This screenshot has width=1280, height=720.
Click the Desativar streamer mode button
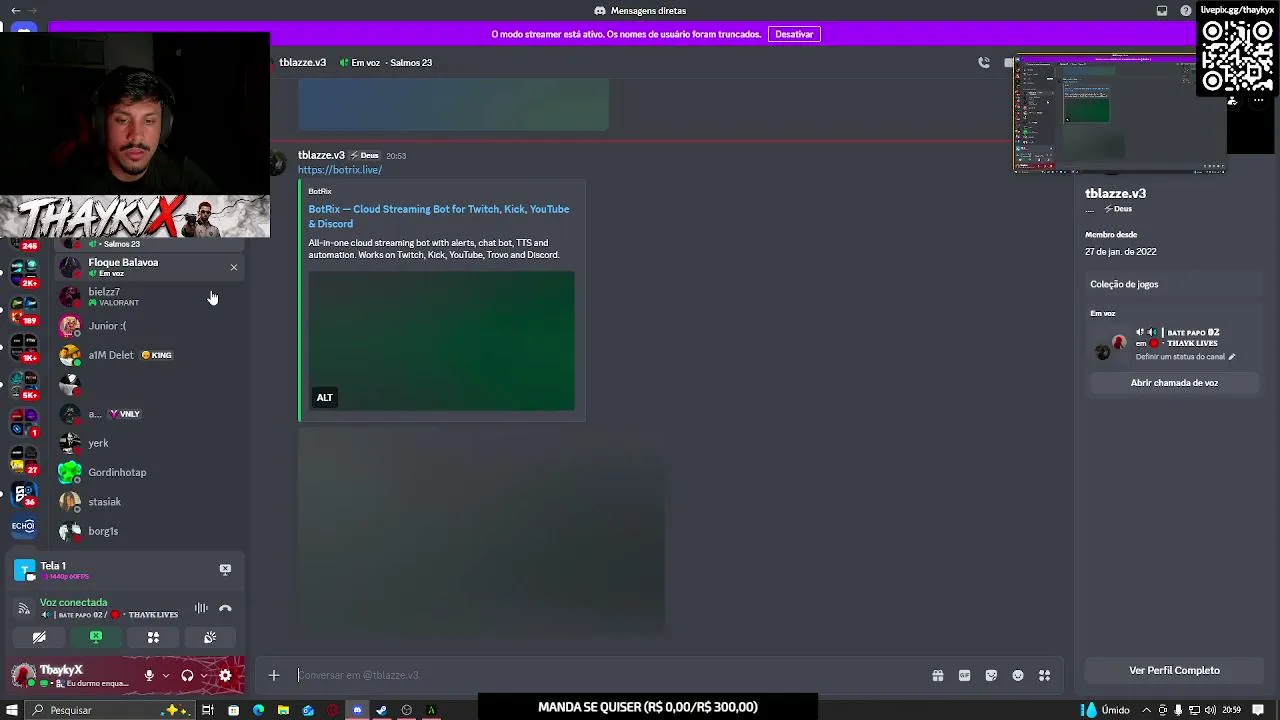coord(794,34)
